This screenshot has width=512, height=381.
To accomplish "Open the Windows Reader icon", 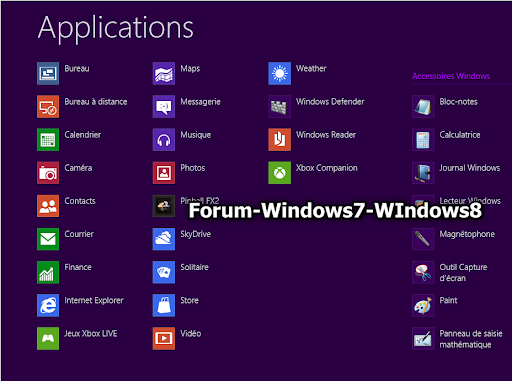I will click(279, 139).
